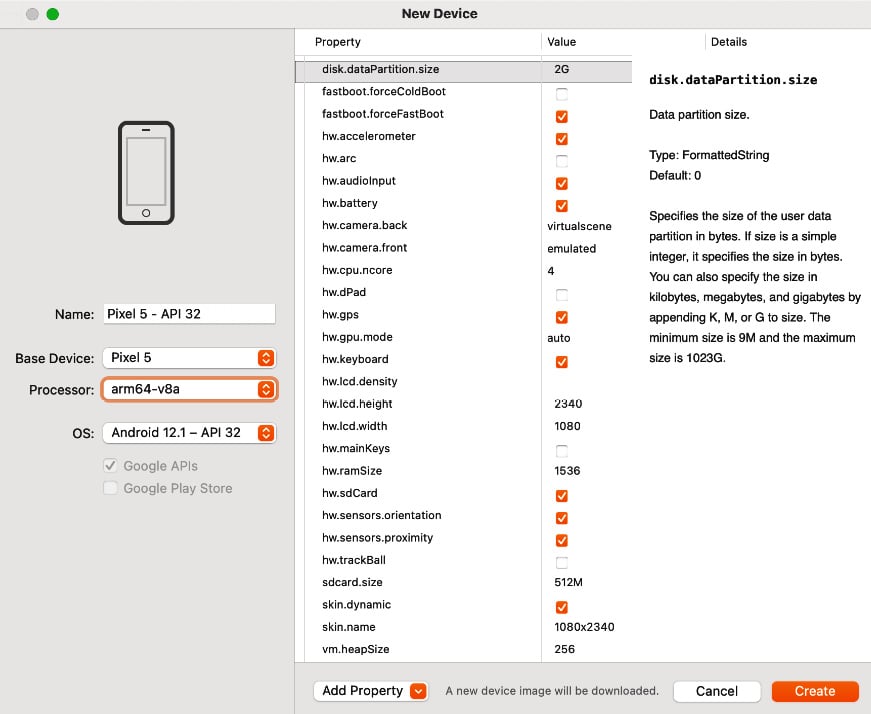Click the Details column header

(x=729, y=42)
